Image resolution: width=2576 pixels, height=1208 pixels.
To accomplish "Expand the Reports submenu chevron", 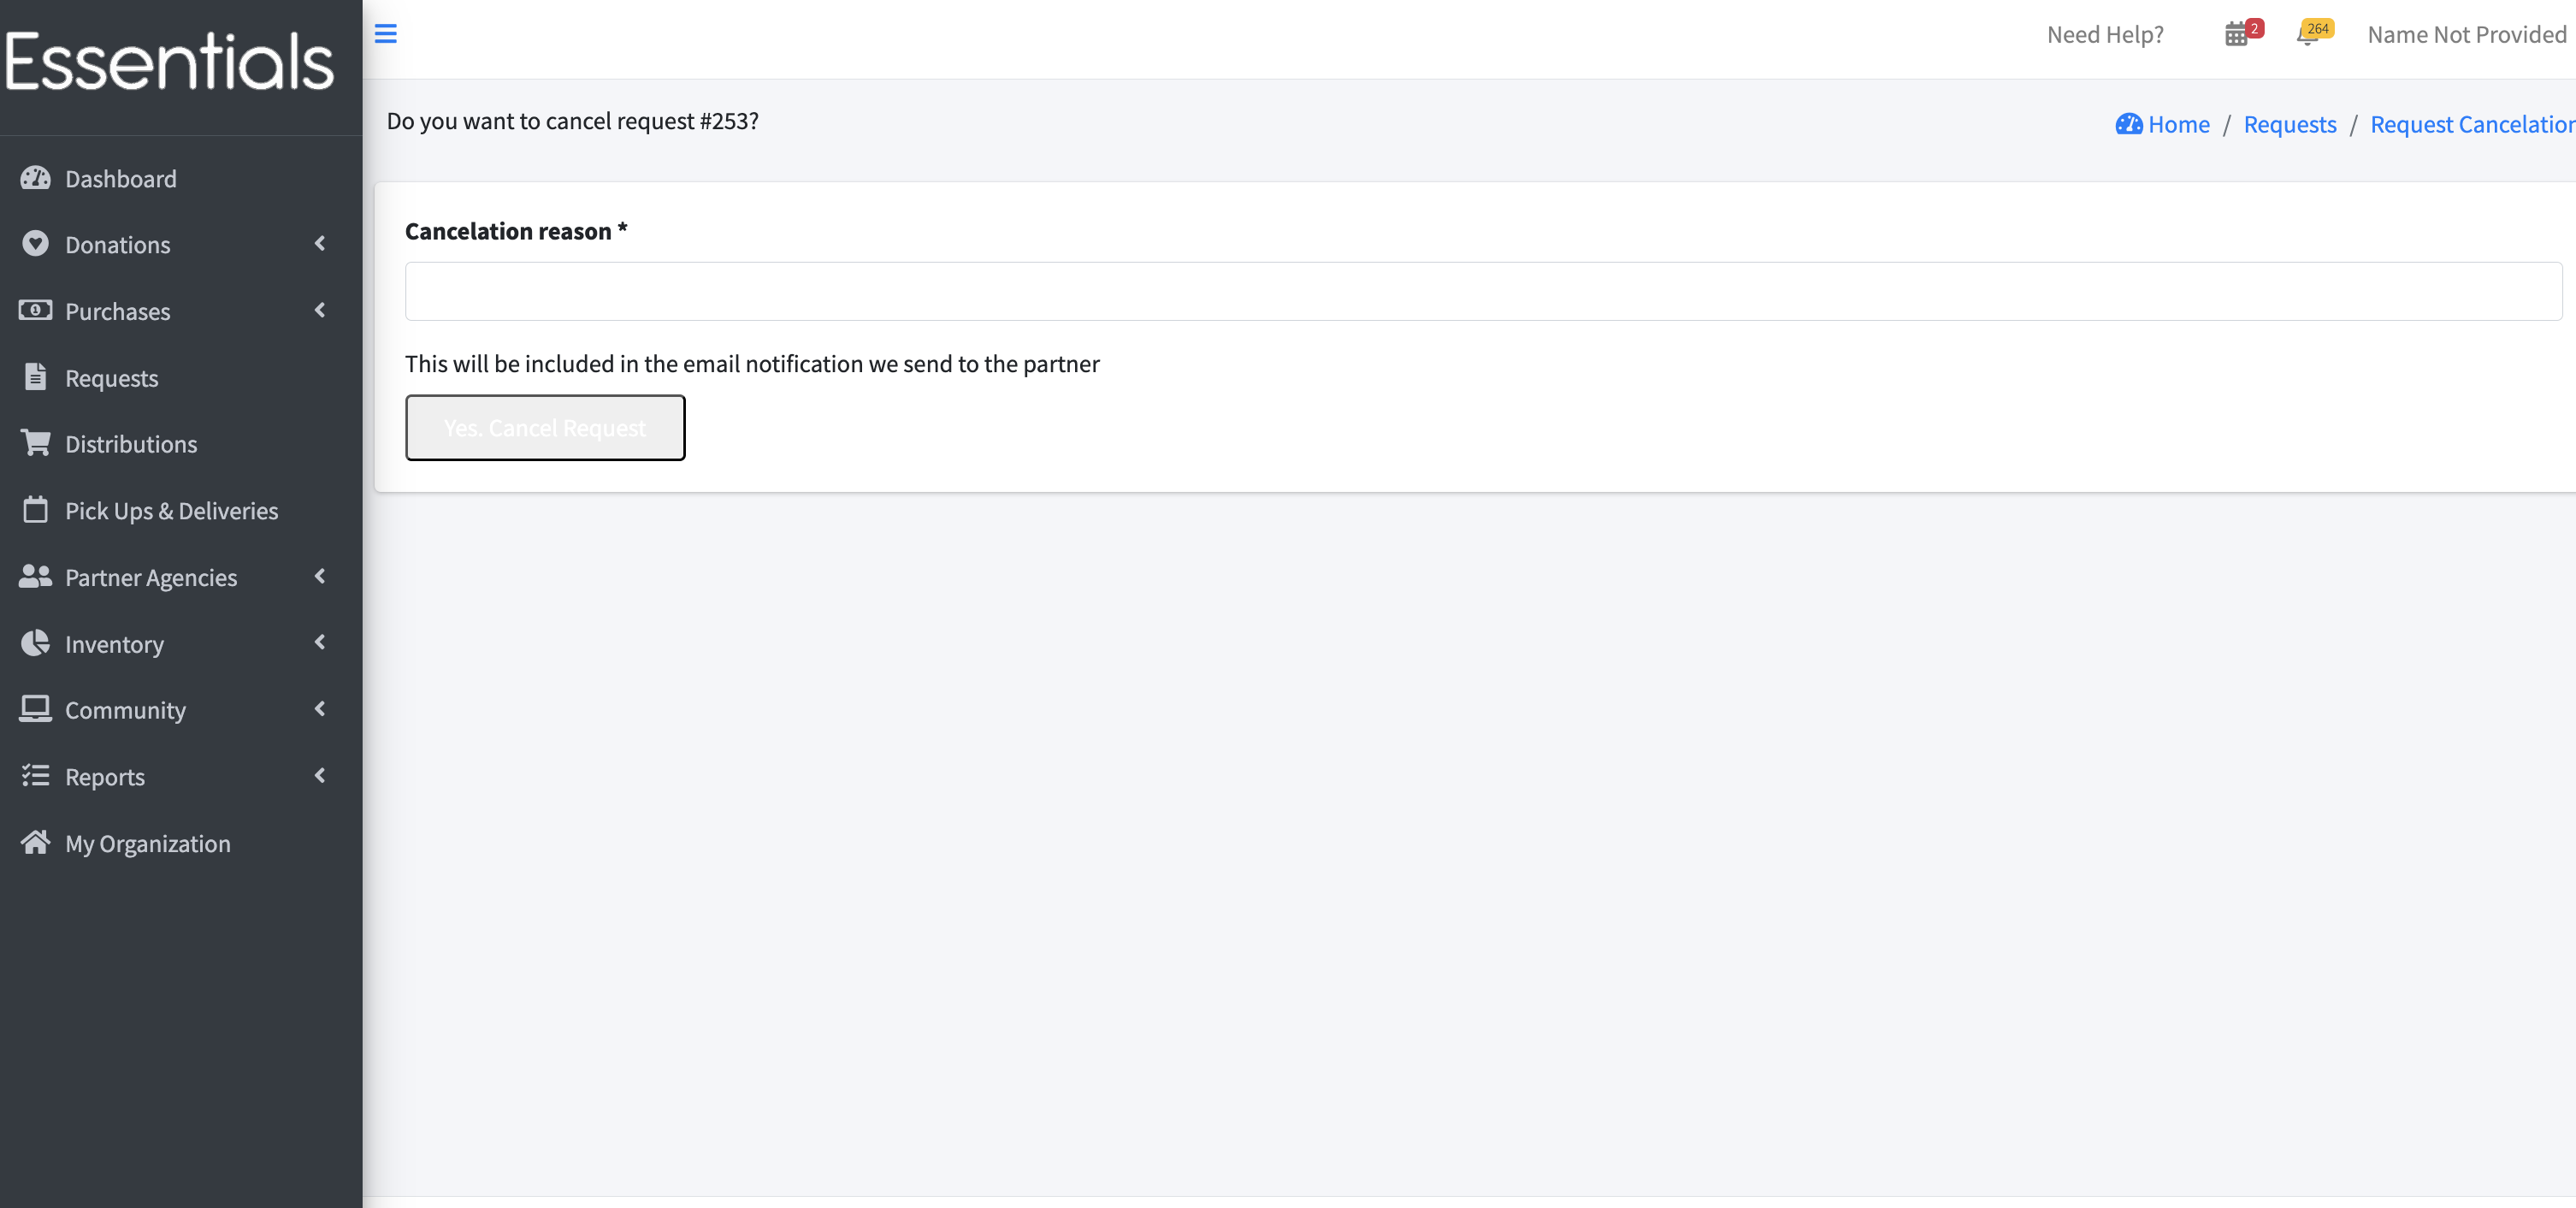I will click(320, 776).
